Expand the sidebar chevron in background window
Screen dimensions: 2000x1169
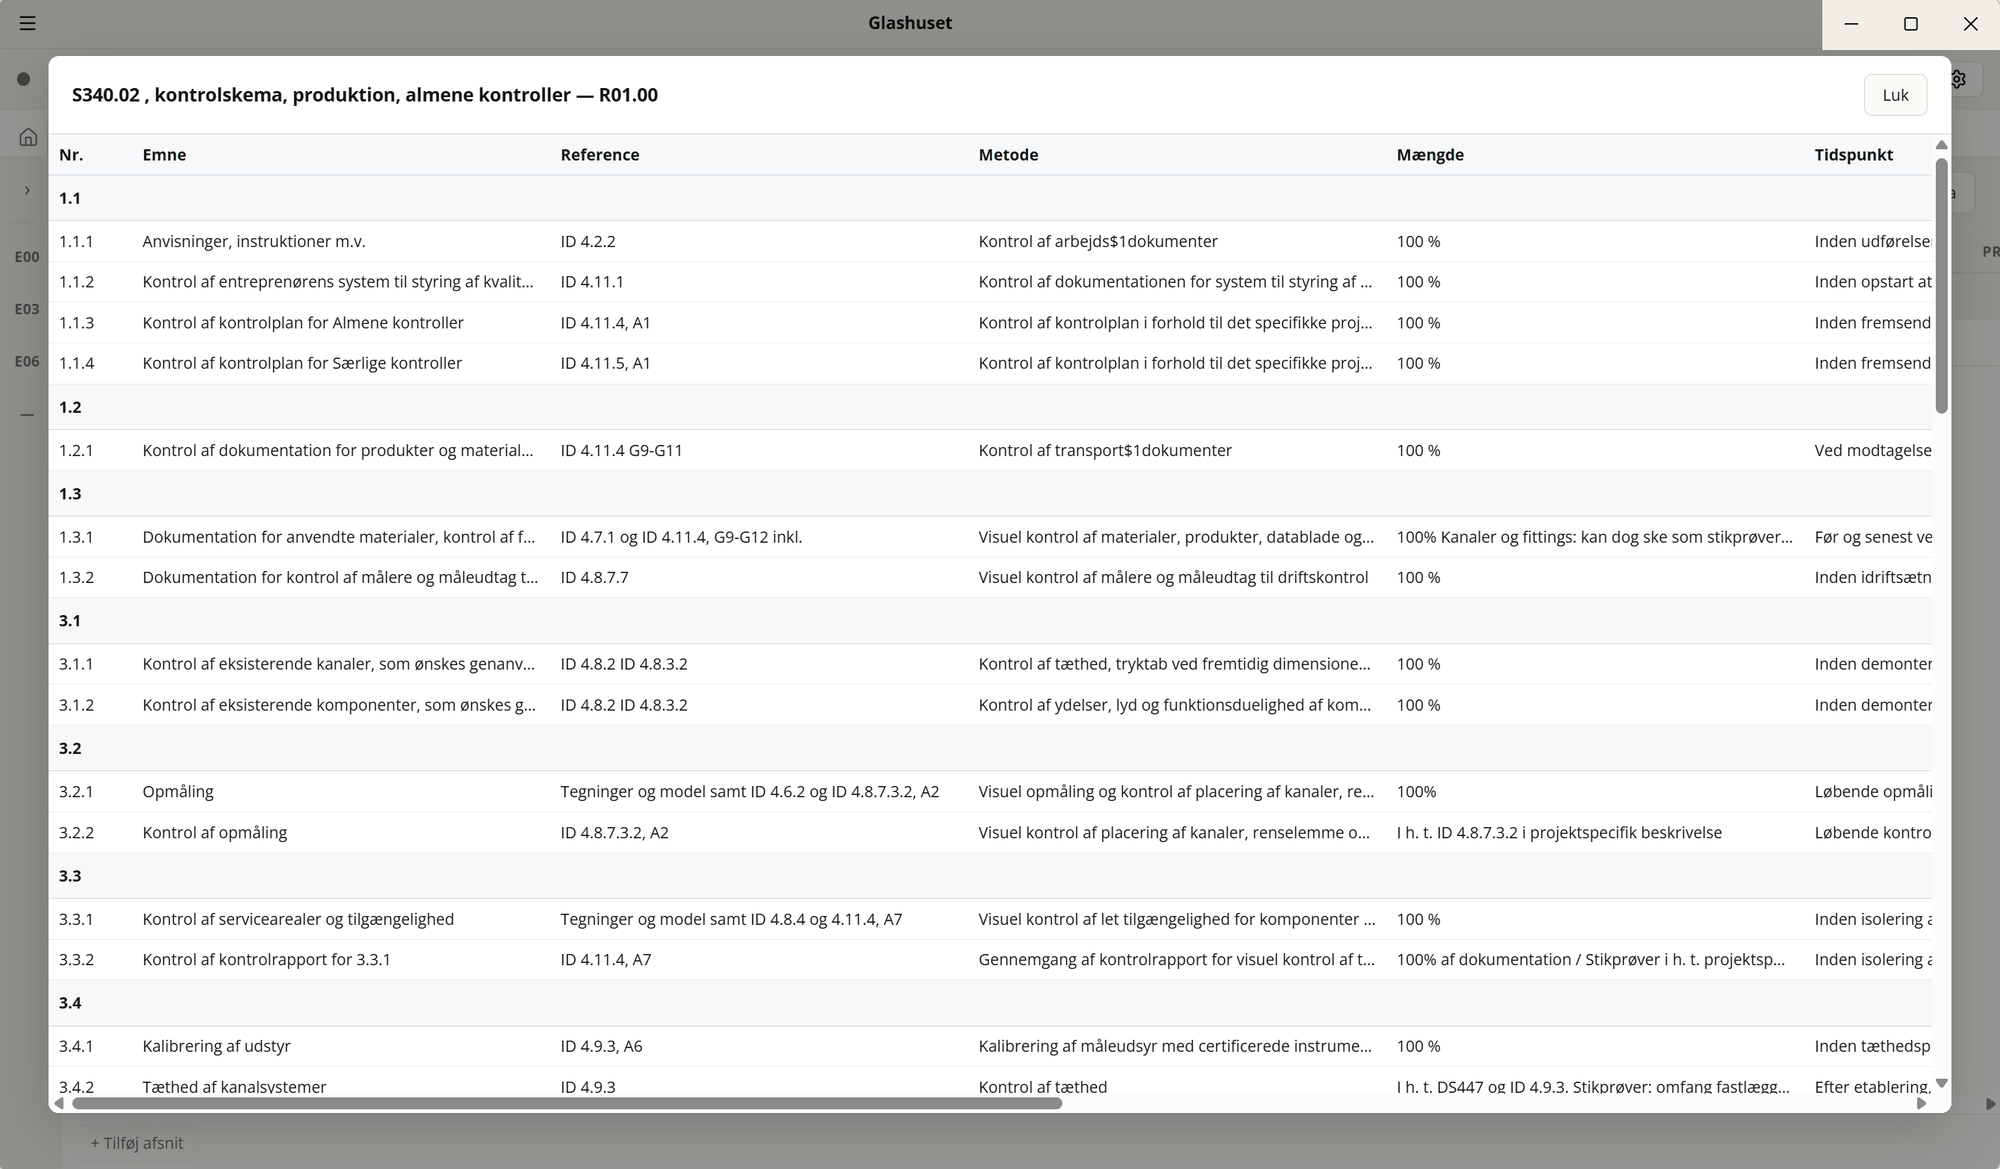[x=27, y=190]
